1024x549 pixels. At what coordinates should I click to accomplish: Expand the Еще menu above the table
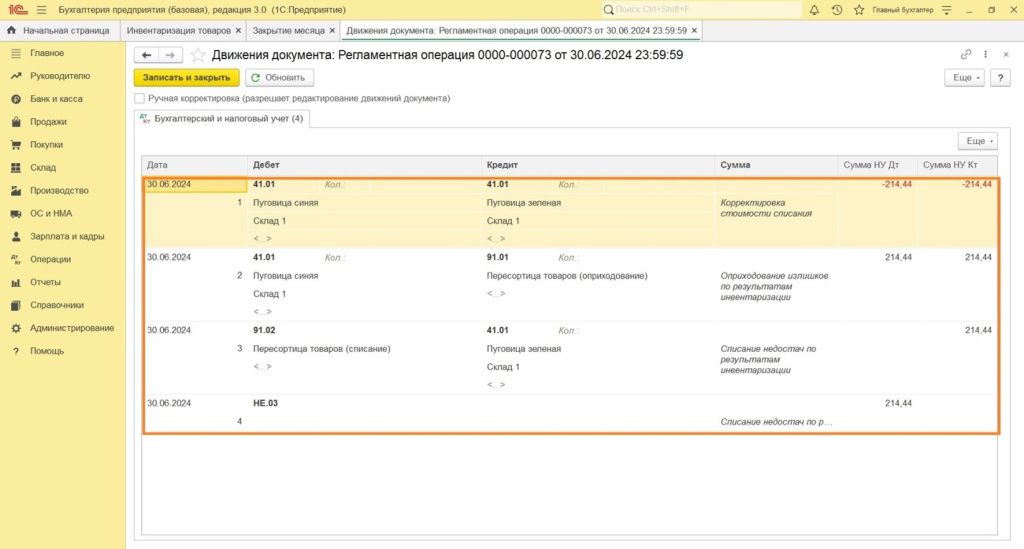click(977, 142)
